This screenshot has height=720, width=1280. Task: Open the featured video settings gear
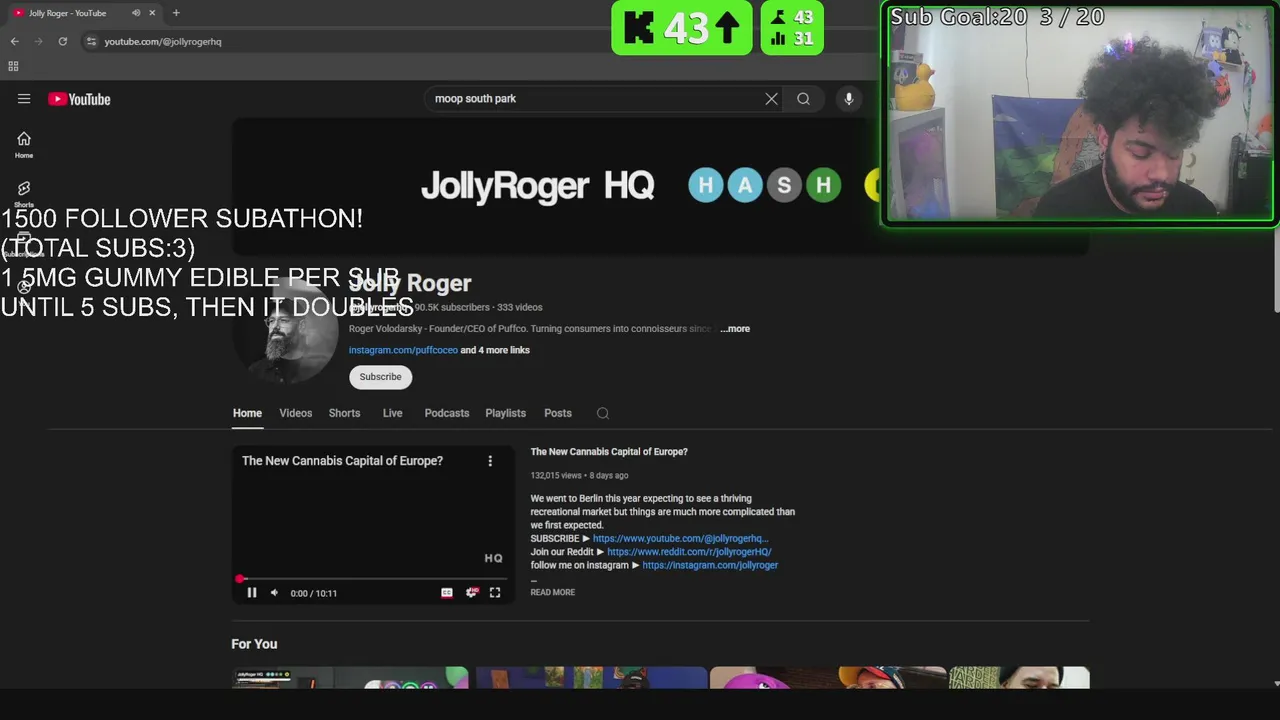point(472,593)
